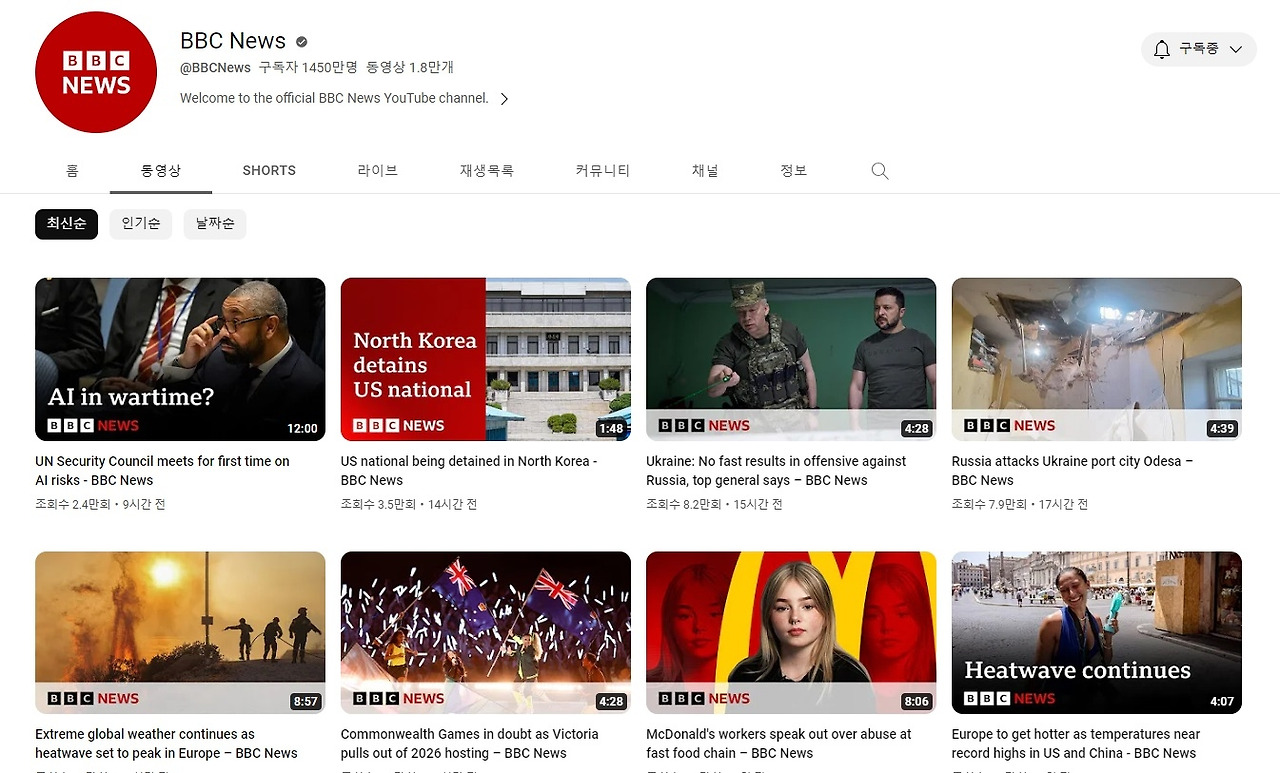Click the BBC News channel avatar logo

[96, 72]
